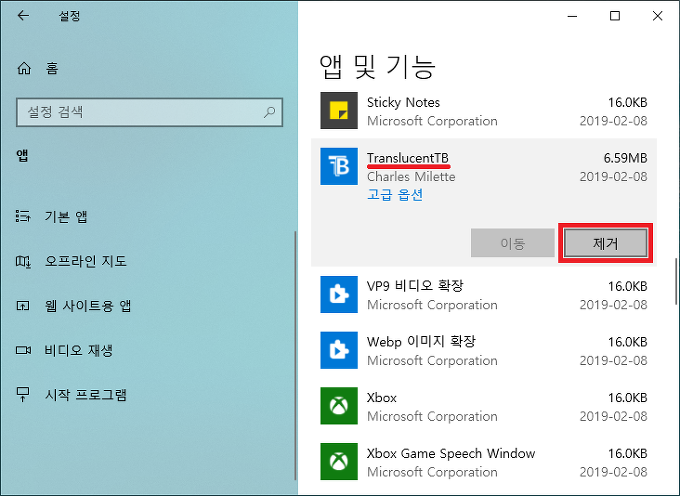The height and width of the screenshot is (496, 680).
Task: Click the left sidebar scrollbar
Action: click(x=295, y=356)
